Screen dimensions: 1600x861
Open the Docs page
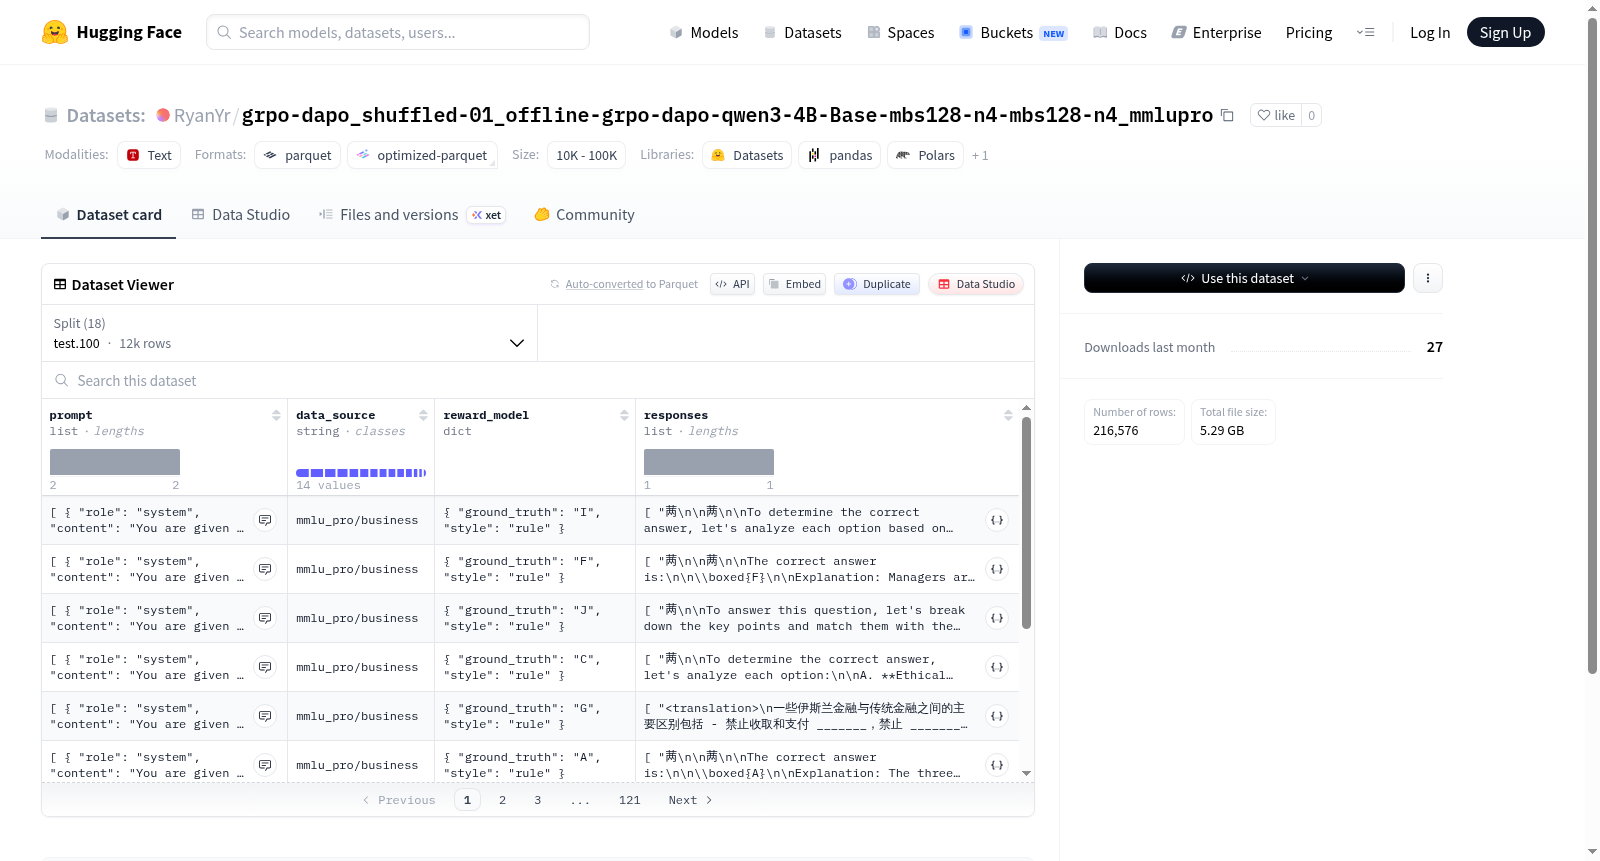[x=1119, y=32]
